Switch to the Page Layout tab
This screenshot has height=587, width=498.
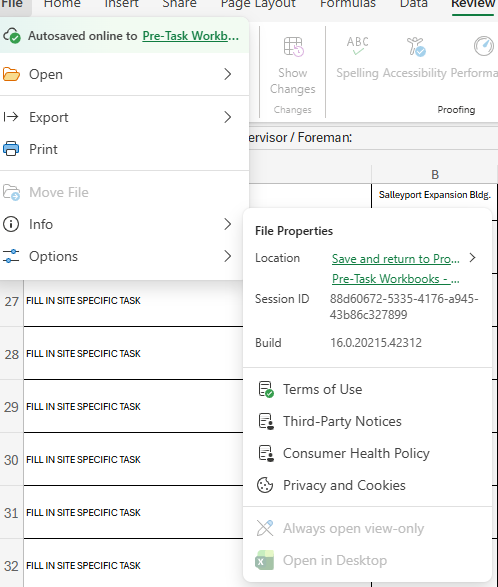pos(258,4)
